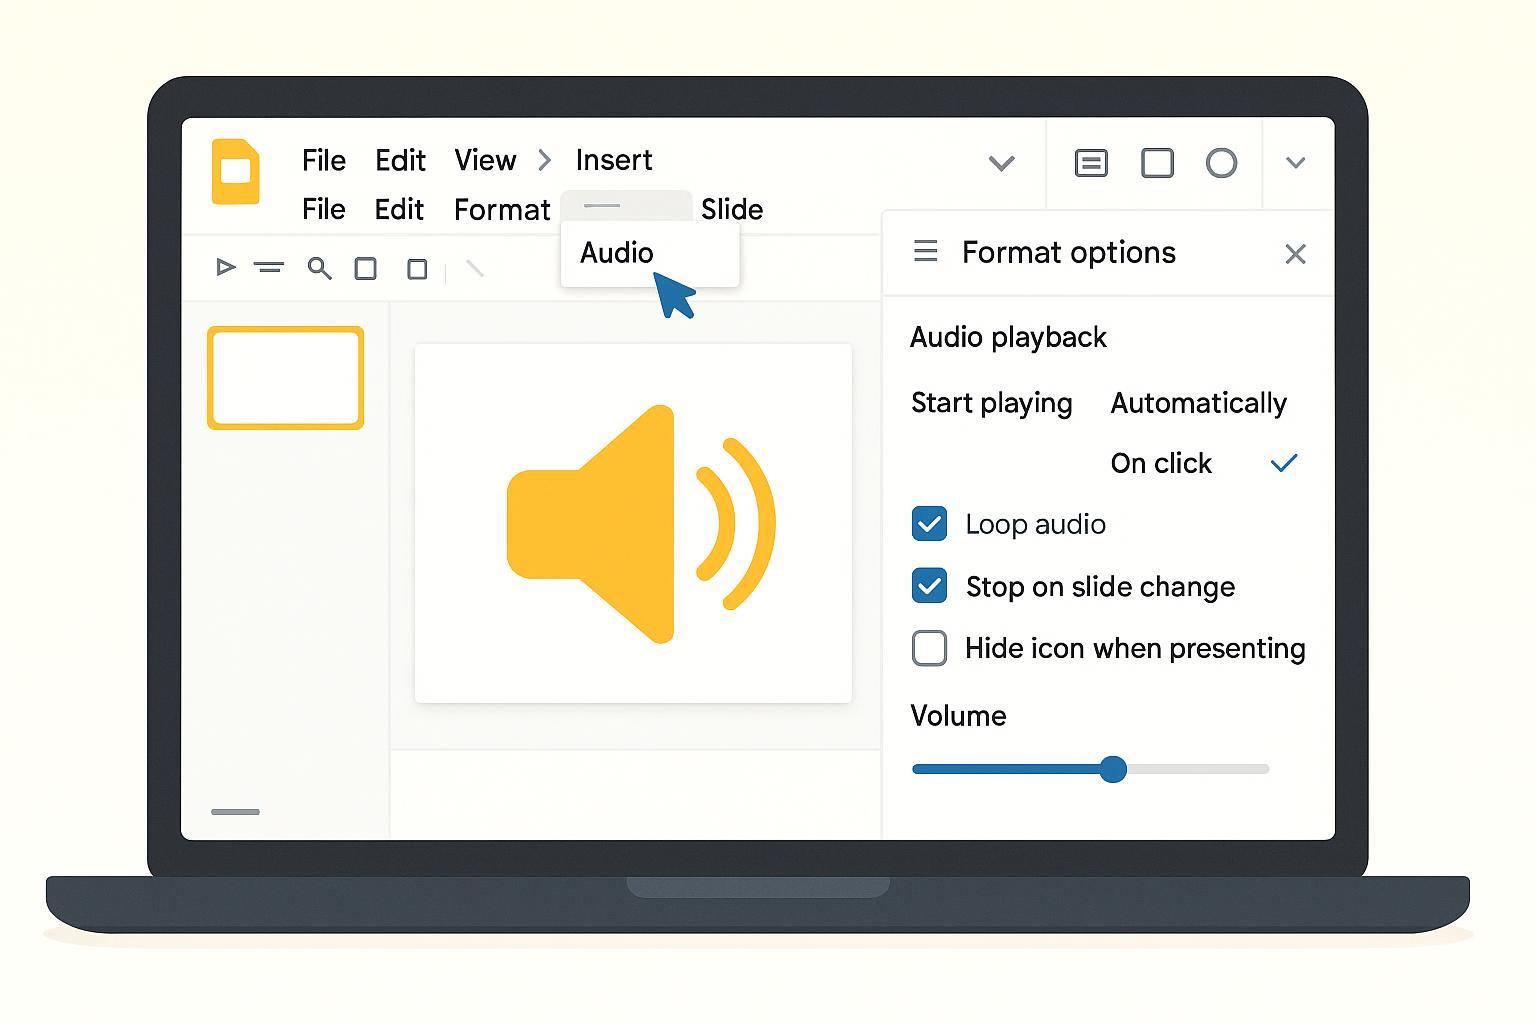This screenshot has width=1536, height=1024.
Task: Click the Volume slider handle
Action: tap(1113, 769)
